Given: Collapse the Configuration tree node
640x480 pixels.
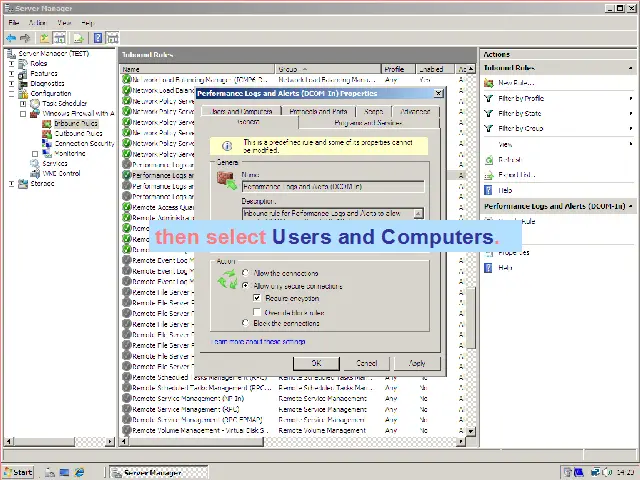Looking at the screenshot, I should pyautogui.click(x=11, y=93).
